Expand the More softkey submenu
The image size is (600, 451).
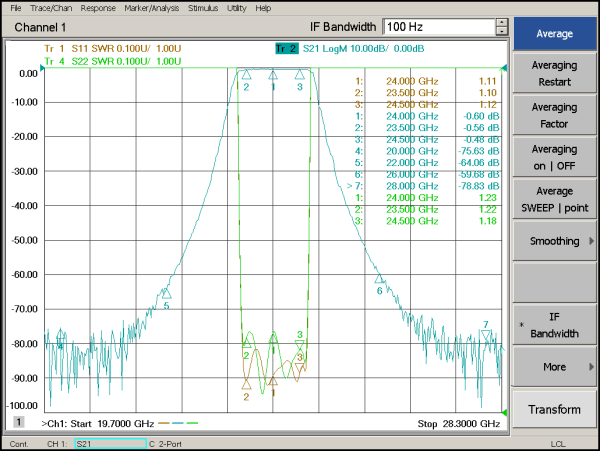tap(554, 367)
